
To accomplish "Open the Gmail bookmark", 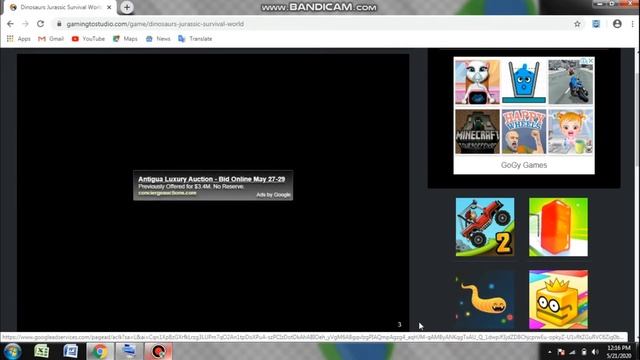I will 51,39.
